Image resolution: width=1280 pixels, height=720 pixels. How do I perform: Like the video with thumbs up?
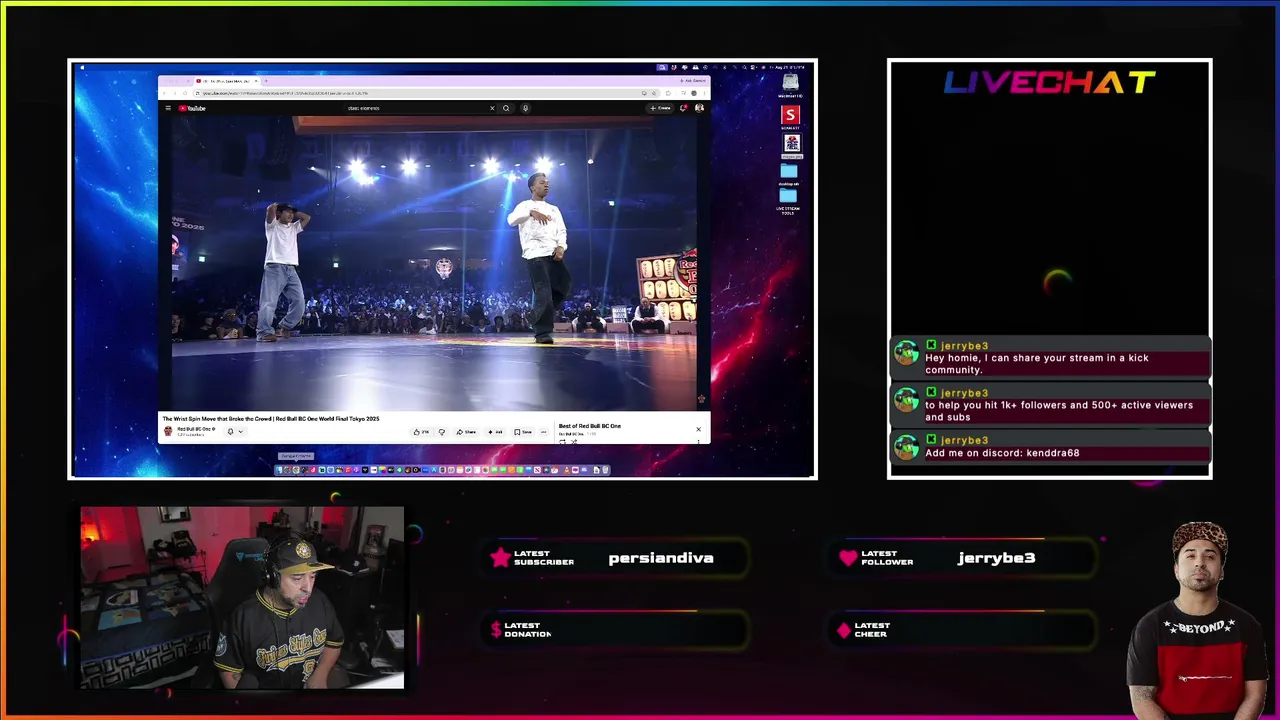[x=421, y=432]
